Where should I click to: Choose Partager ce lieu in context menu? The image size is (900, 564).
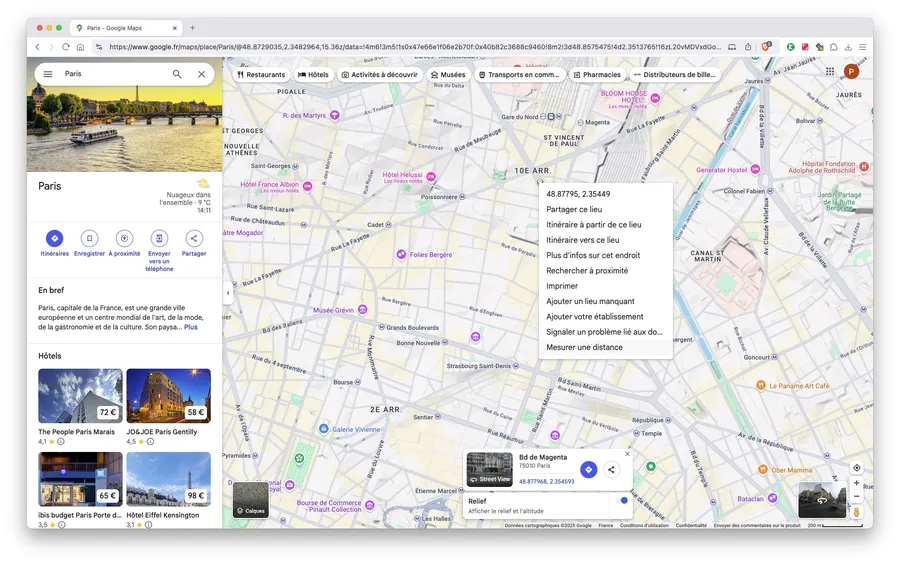pos(606,209)
